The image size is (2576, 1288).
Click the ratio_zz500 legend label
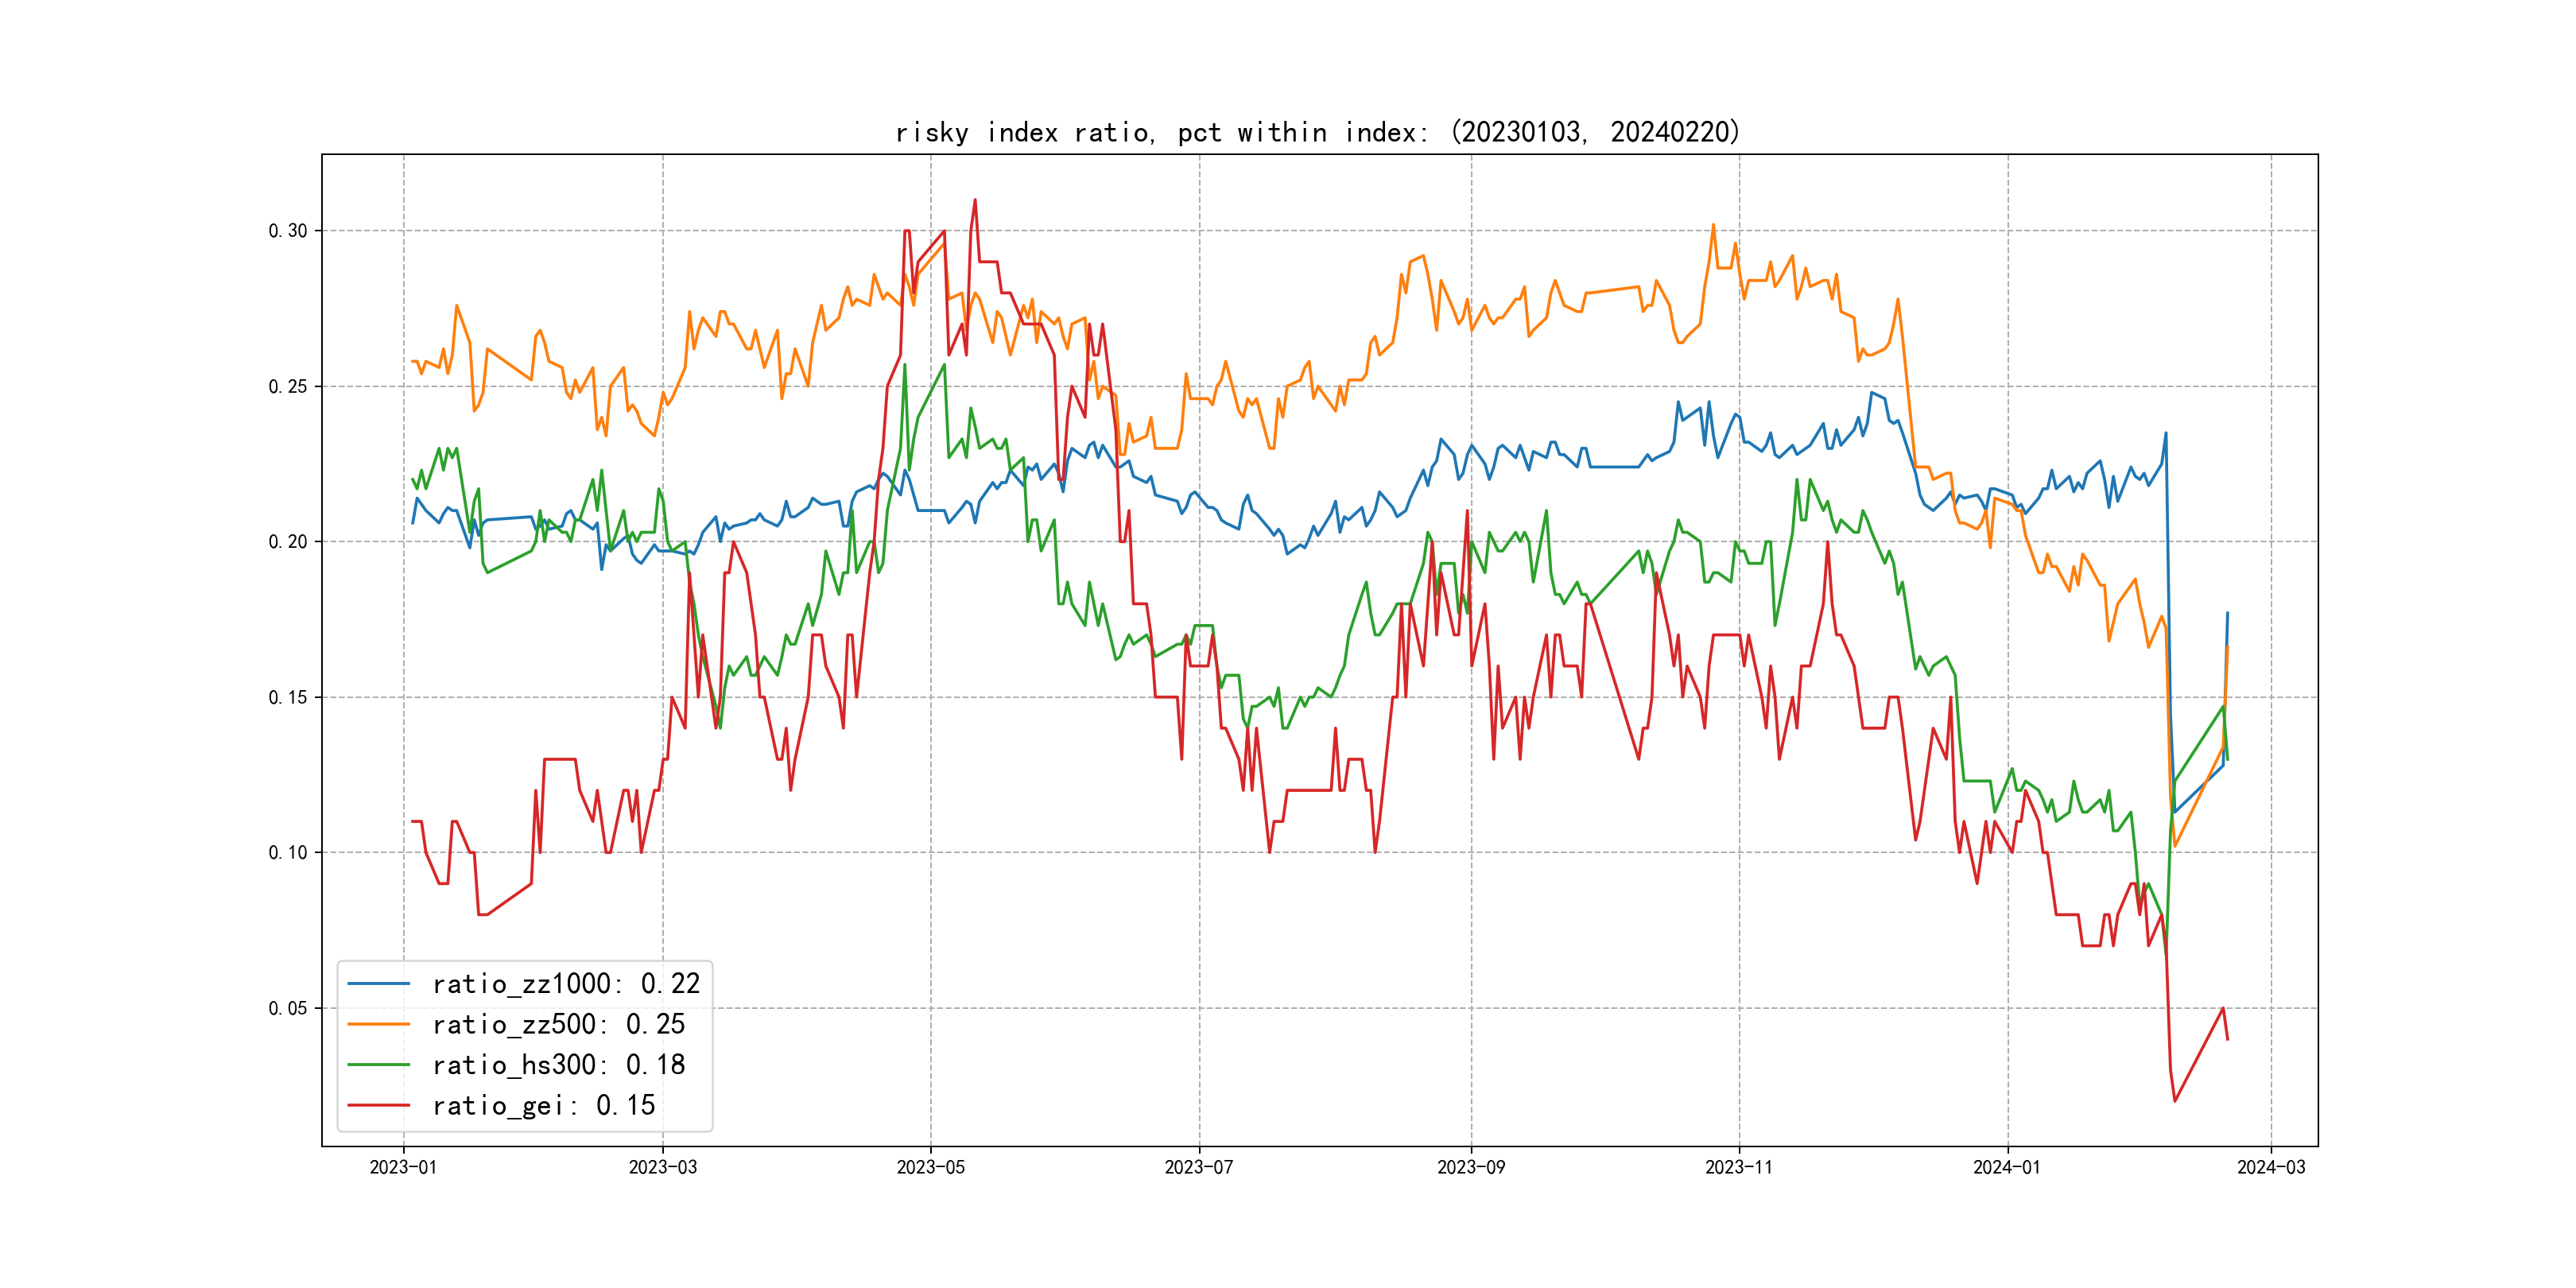point(558,1024)
